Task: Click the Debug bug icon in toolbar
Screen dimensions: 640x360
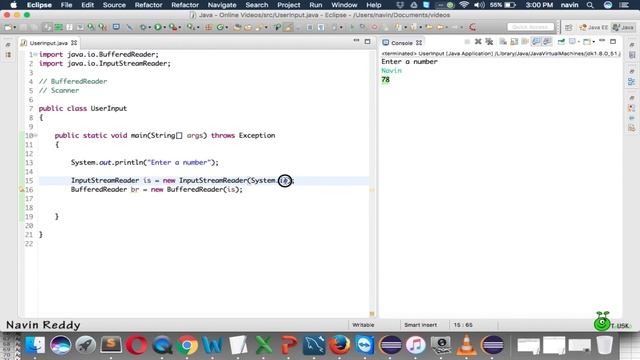Action: pyautogui.click(x=143, y=27)
